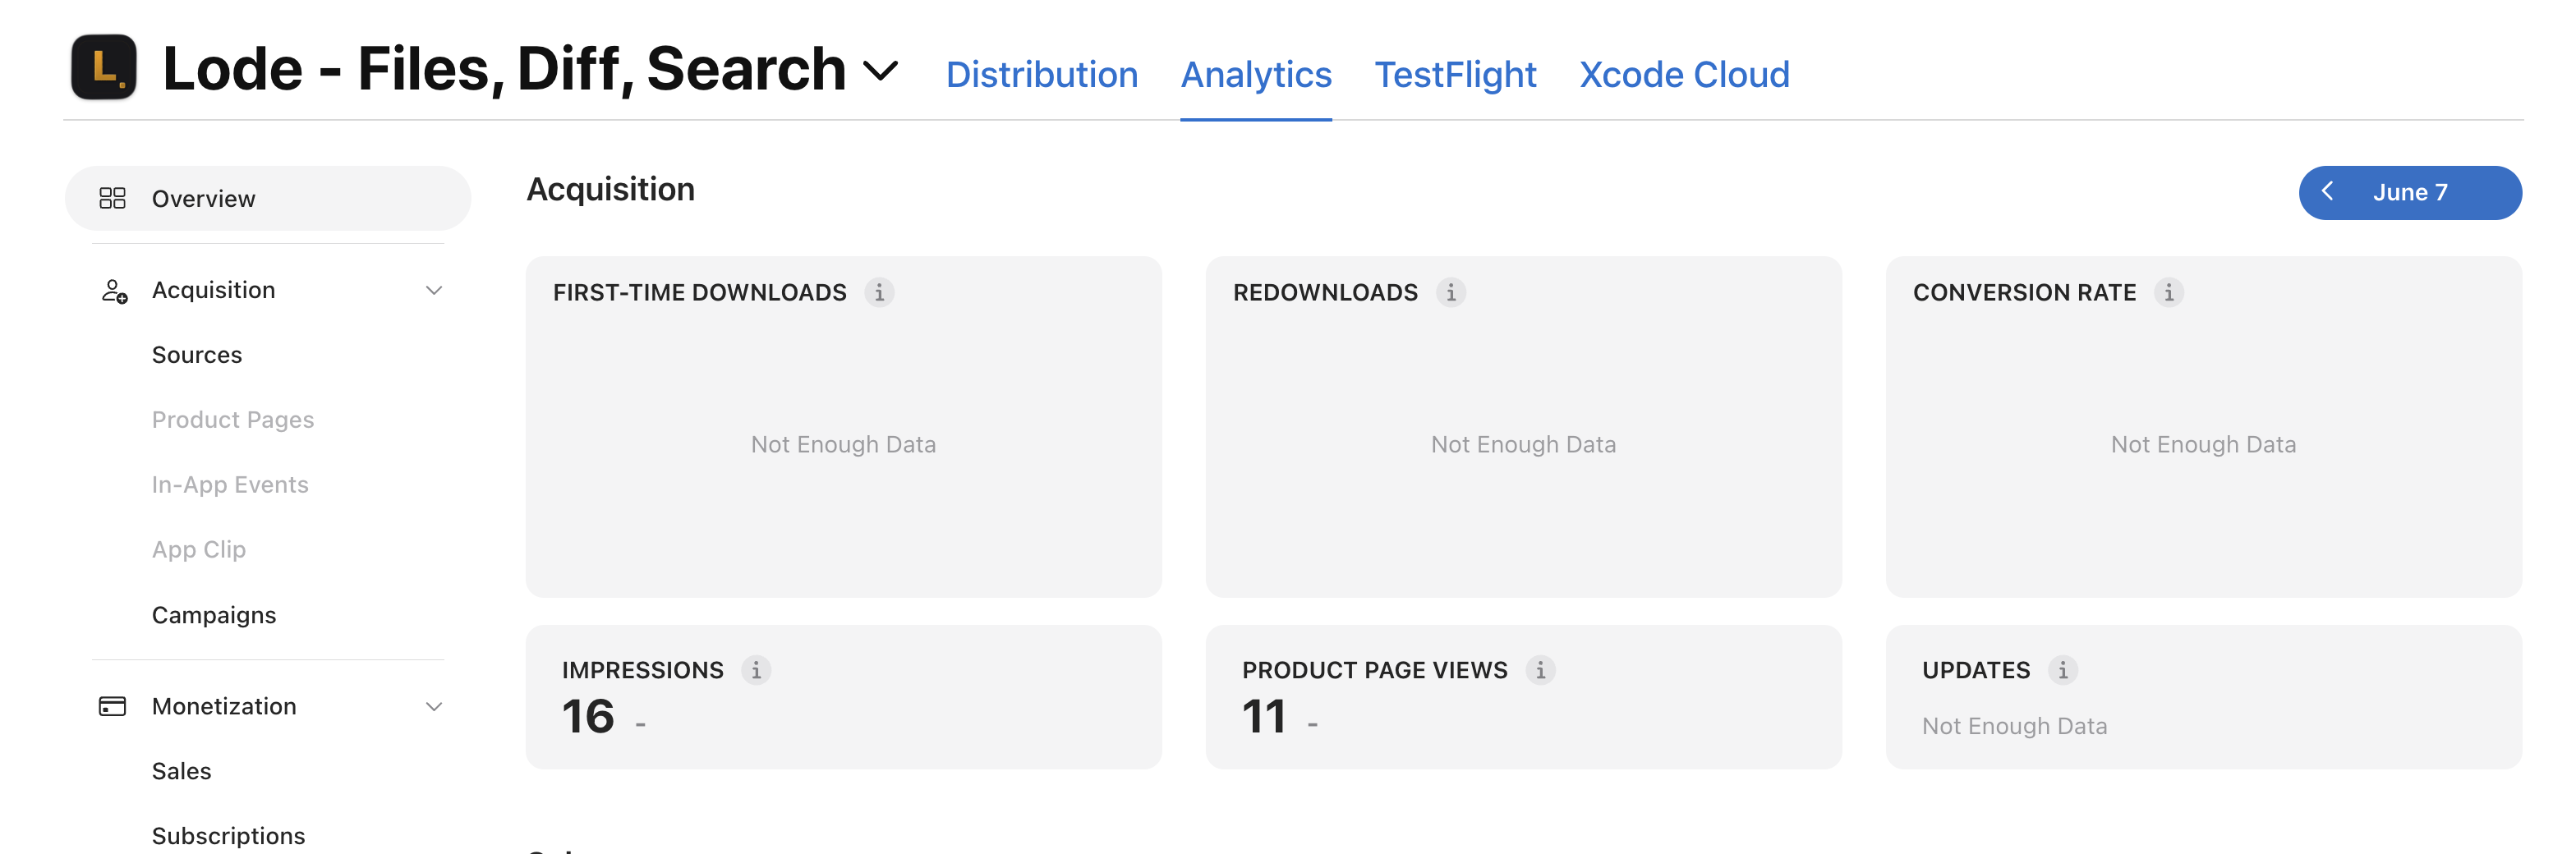2576x854 pixels.
Task: Open the Impressions info icon
Action: pos(756,670)
